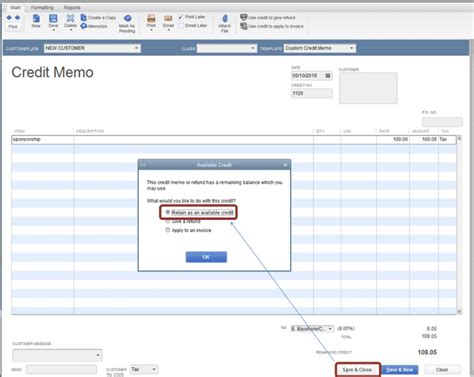Screen dimensions: 474x377
Task: Expand the Save dropdown arrow
Action: 53,30
